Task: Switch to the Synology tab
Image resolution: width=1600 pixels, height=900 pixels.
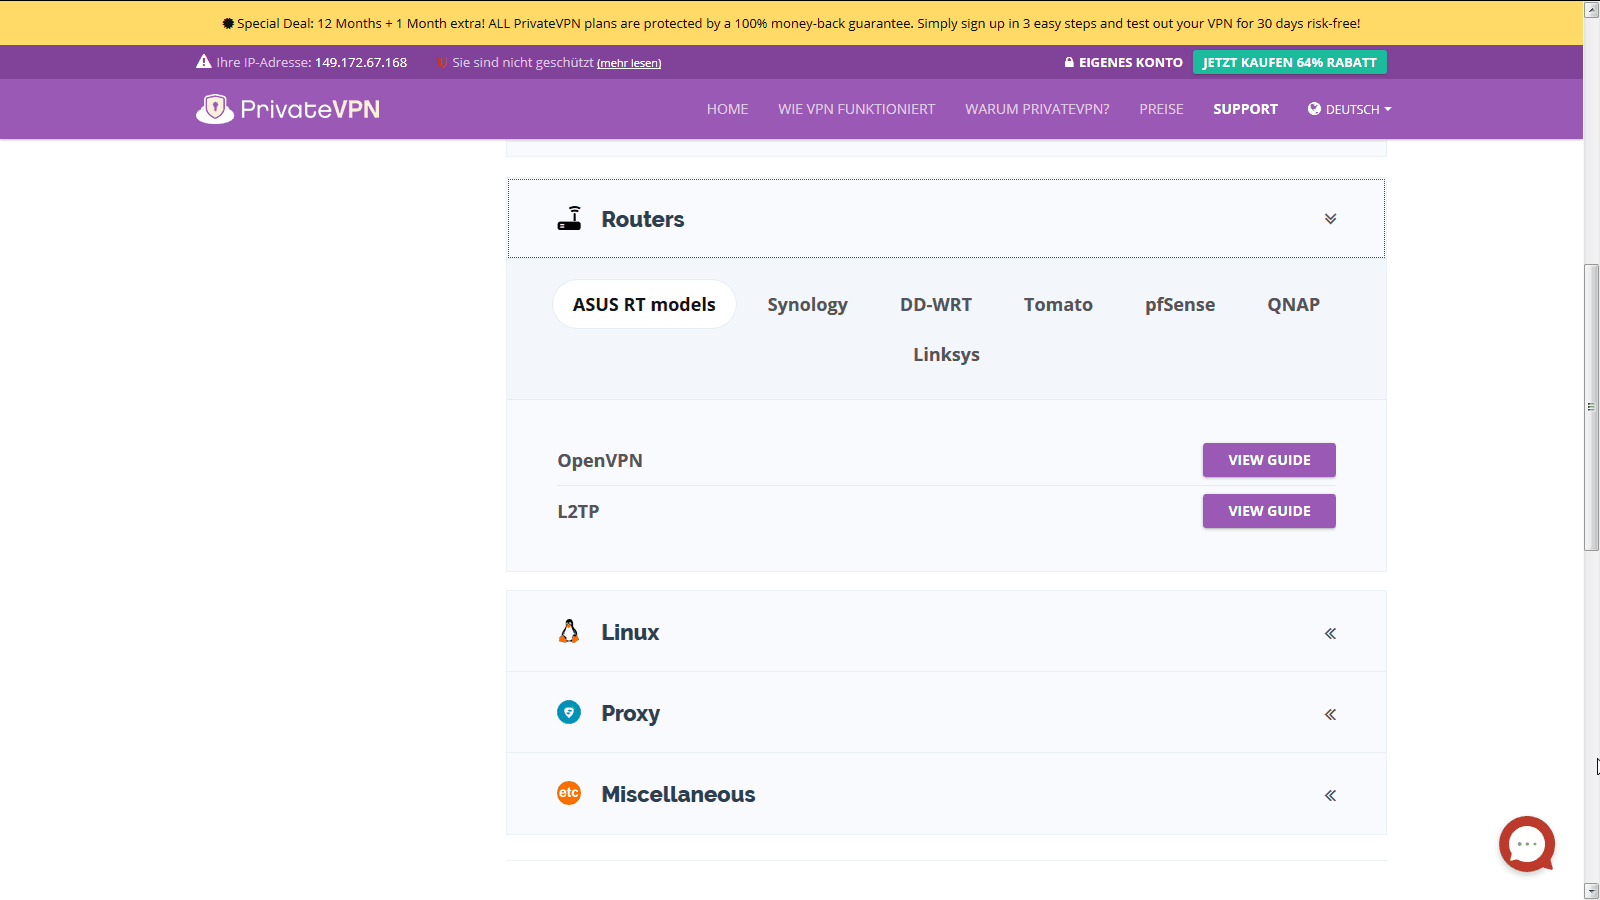Action: (807, 304)
